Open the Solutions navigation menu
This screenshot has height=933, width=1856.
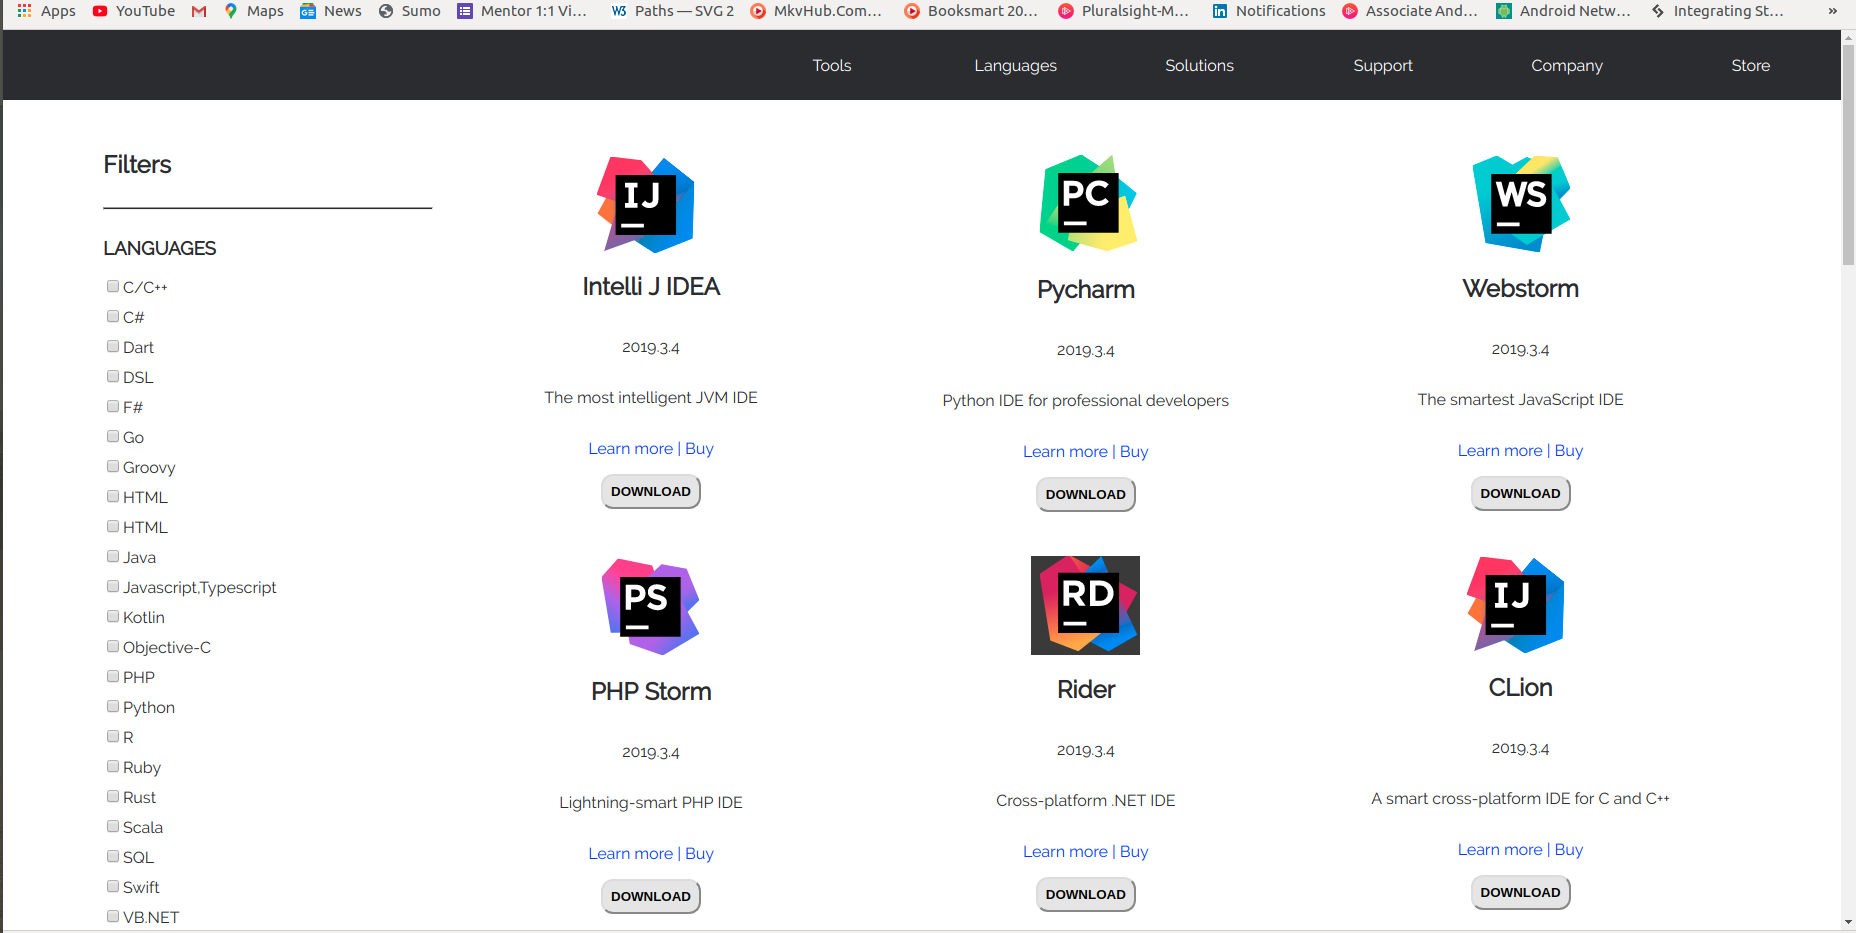coord(1199,66)
